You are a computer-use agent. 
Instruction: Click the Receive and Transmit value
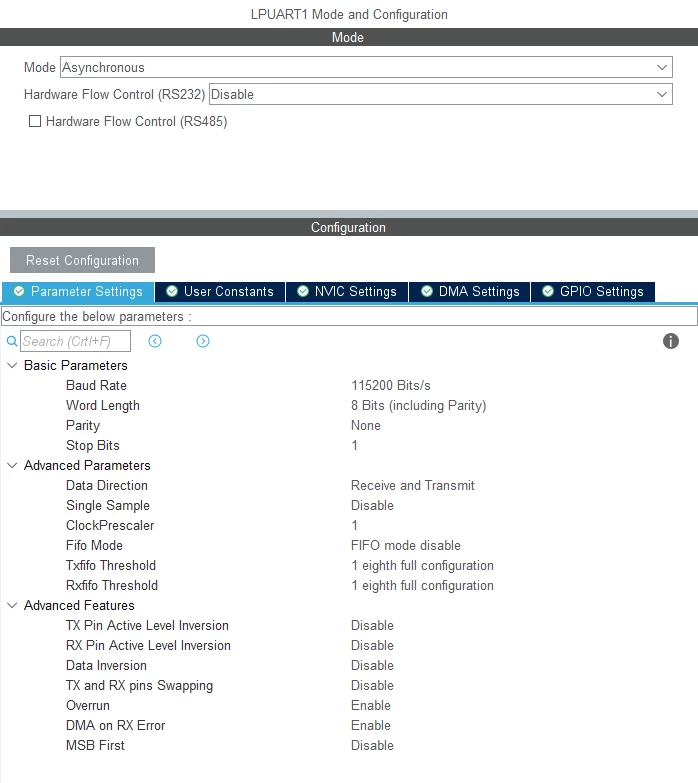pyautogui.click(x=413, y=485)
